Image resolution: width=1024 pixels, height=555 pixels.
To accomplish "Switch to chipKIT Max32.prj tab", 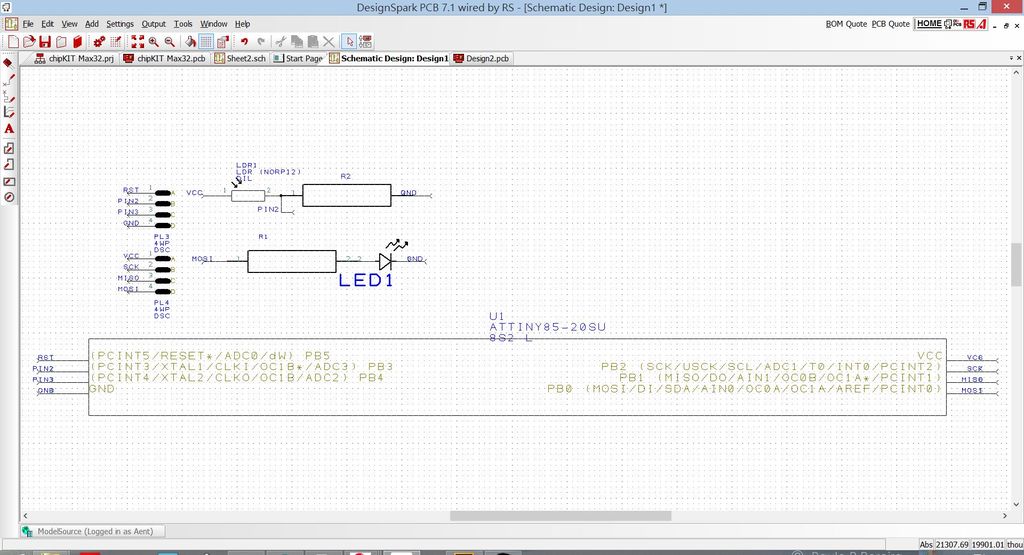I will point(75,58).
